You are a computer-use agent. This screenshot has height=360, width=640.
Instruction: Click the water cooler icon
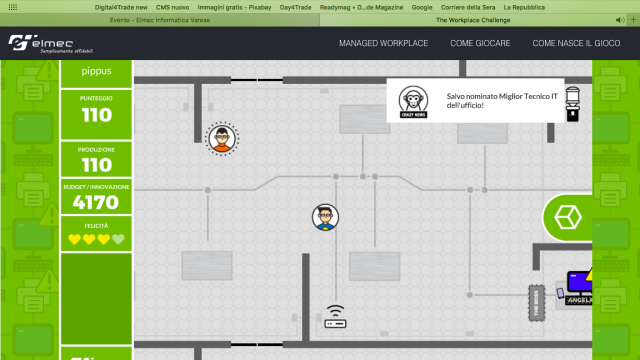[573, 104]
